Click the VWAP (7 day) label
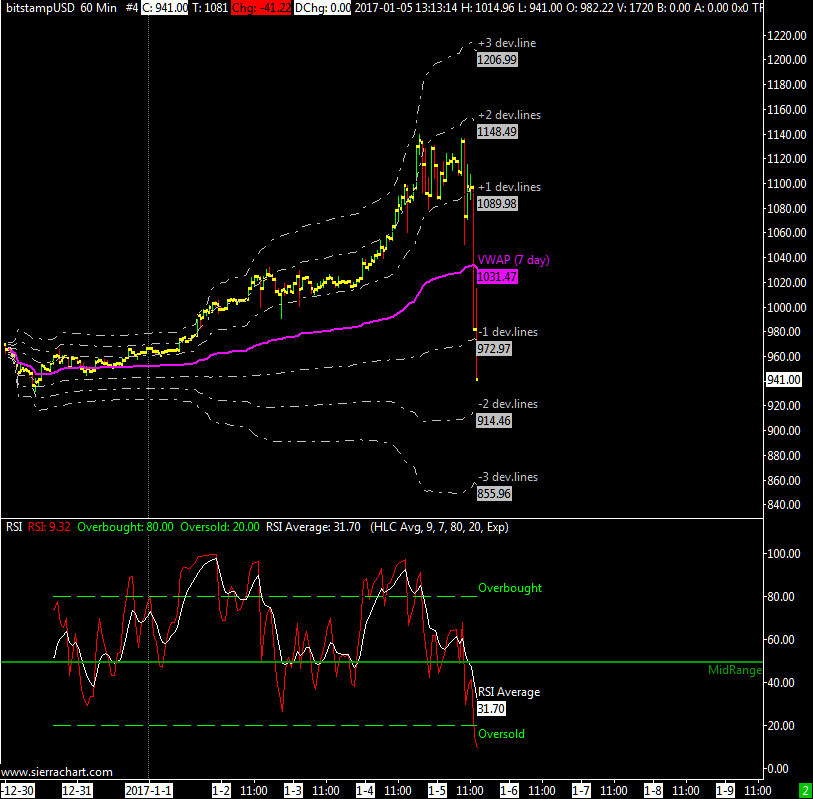This screenshot has height=799, width=813. 513,260
